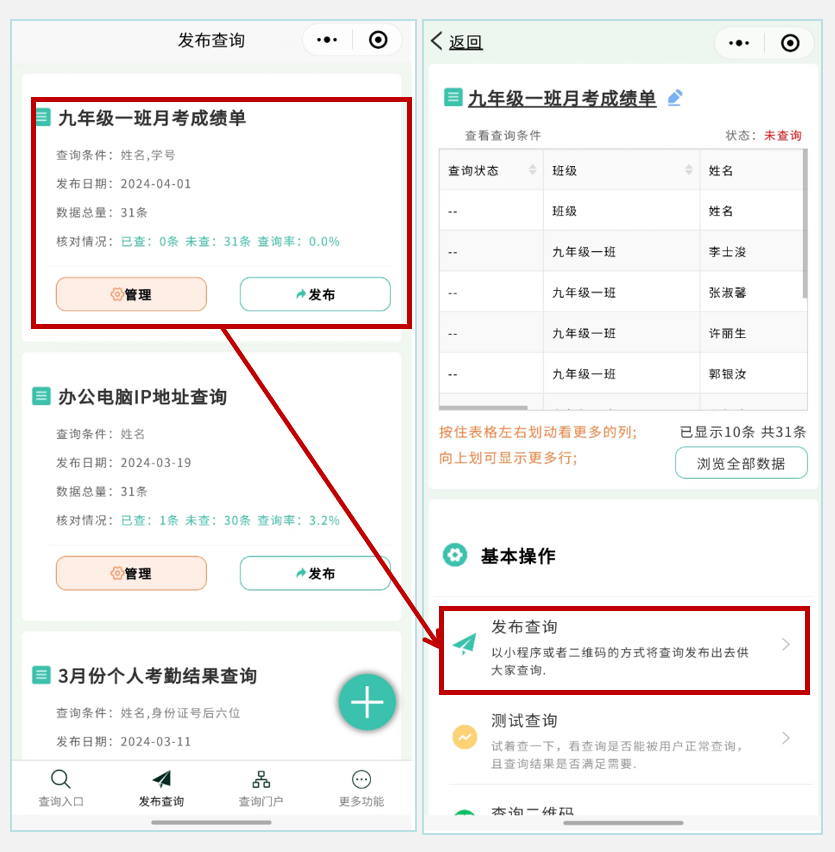The height and width of the screenshot is (852, 835).
Task: Expand 测试查询 row chevron
Action: click(x=786, y=738)
